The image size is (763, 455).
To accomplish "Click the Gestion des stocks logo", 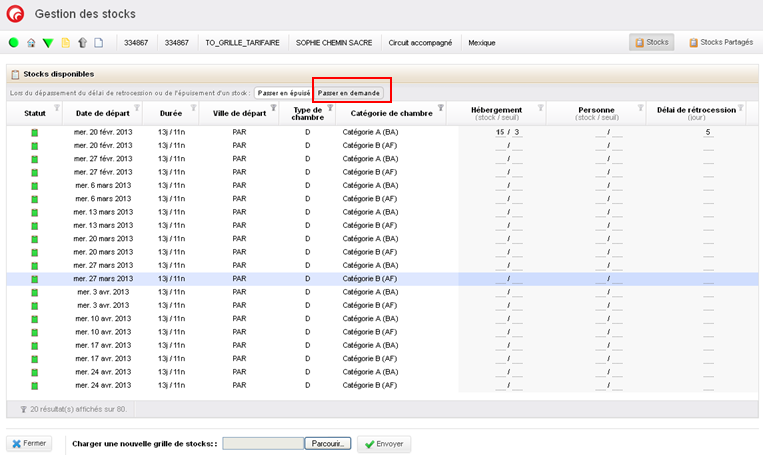I will click(15, 14).
